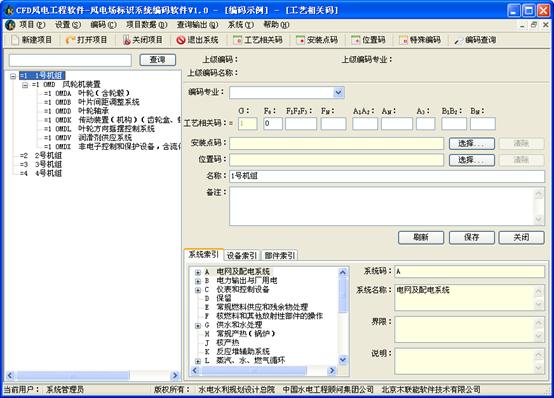
Task: Click 水电水利规划设计总院 in status bar
Action: click(x=237, y=390)
